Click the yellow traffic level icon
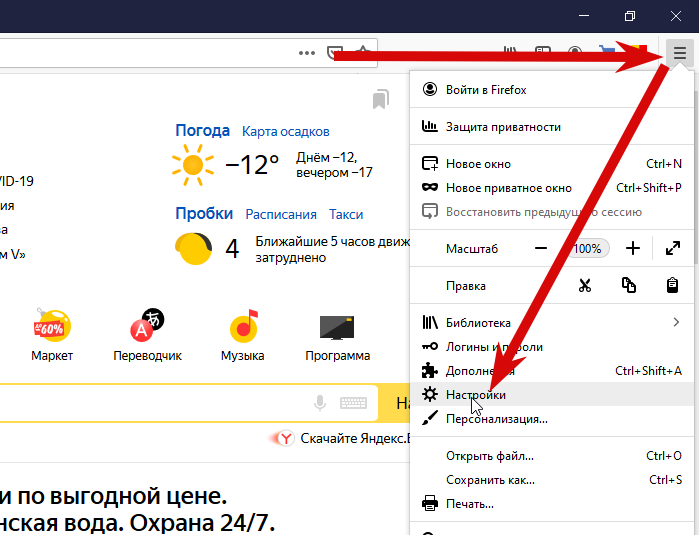Image resolution: width=699 pixels, height=535 pixels. (193, 249)
